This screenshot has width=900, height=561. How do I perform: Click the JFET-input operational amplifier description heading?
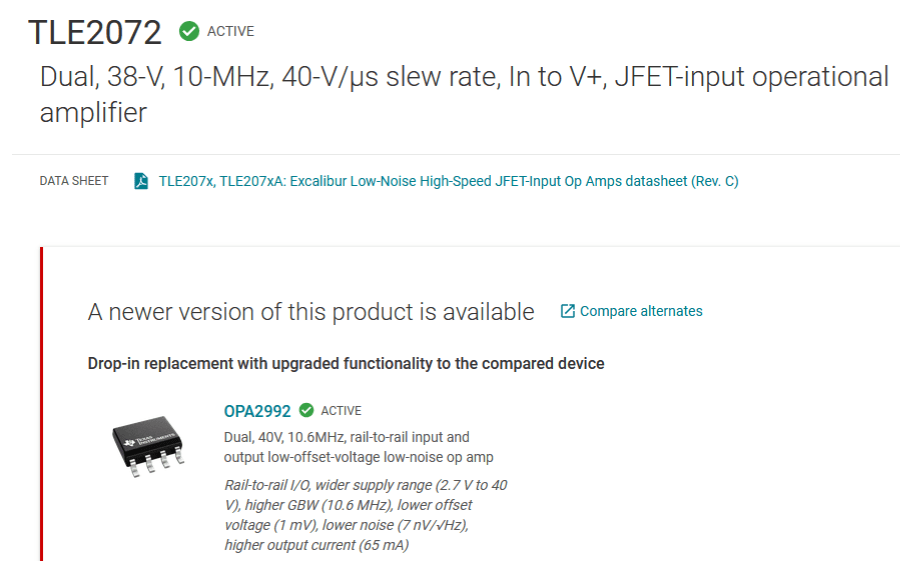464,95
